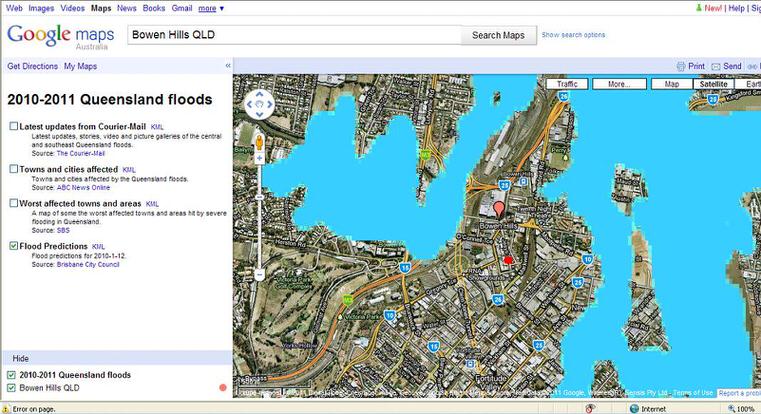Click the red marker beside Bowen Hills QLD
Viewport: 761px width, 414px height.
223,387
